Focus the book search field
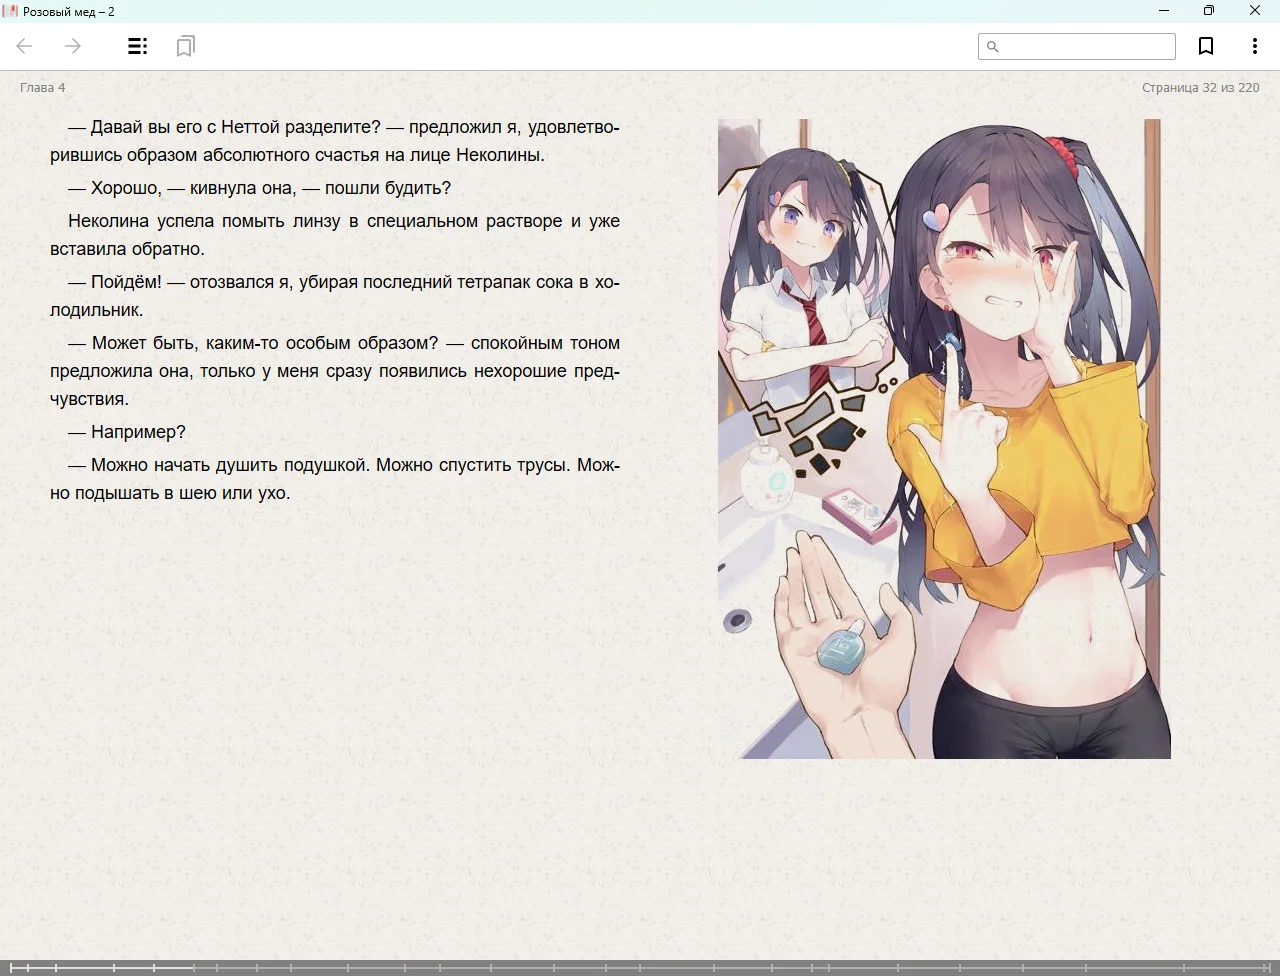Image resolution: width=1280 pixels, height=976 pixels. pyautogui.click(x=1076, y=46)
